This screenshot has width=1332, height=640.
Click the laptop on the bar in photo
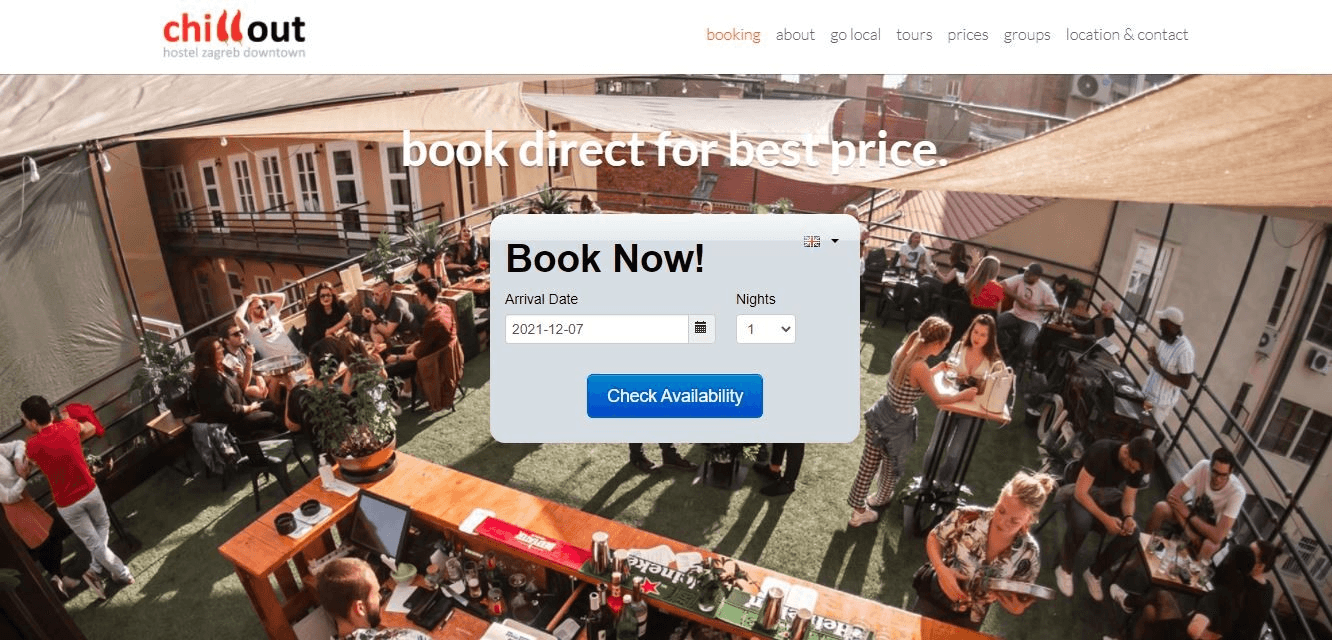pos(380,526)
